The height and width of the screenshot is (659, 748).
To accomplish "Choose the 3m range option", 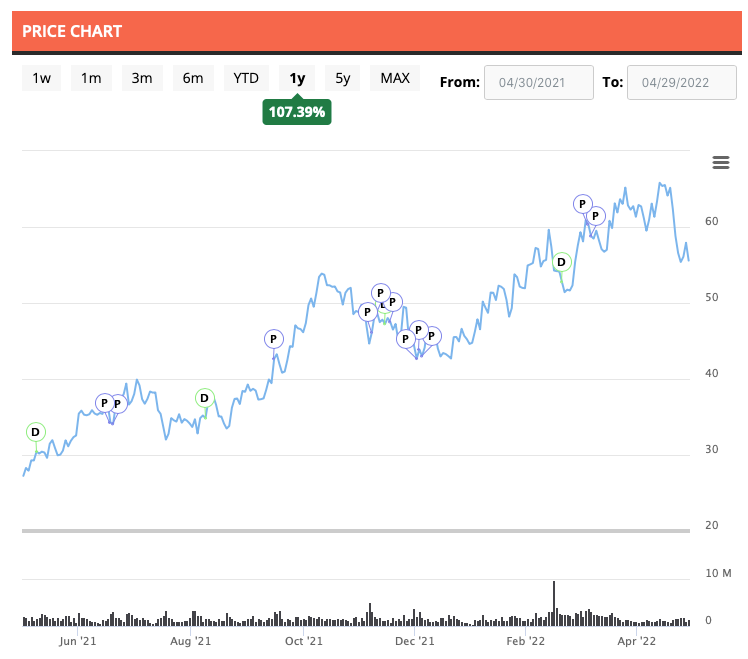I will [142, 78].
